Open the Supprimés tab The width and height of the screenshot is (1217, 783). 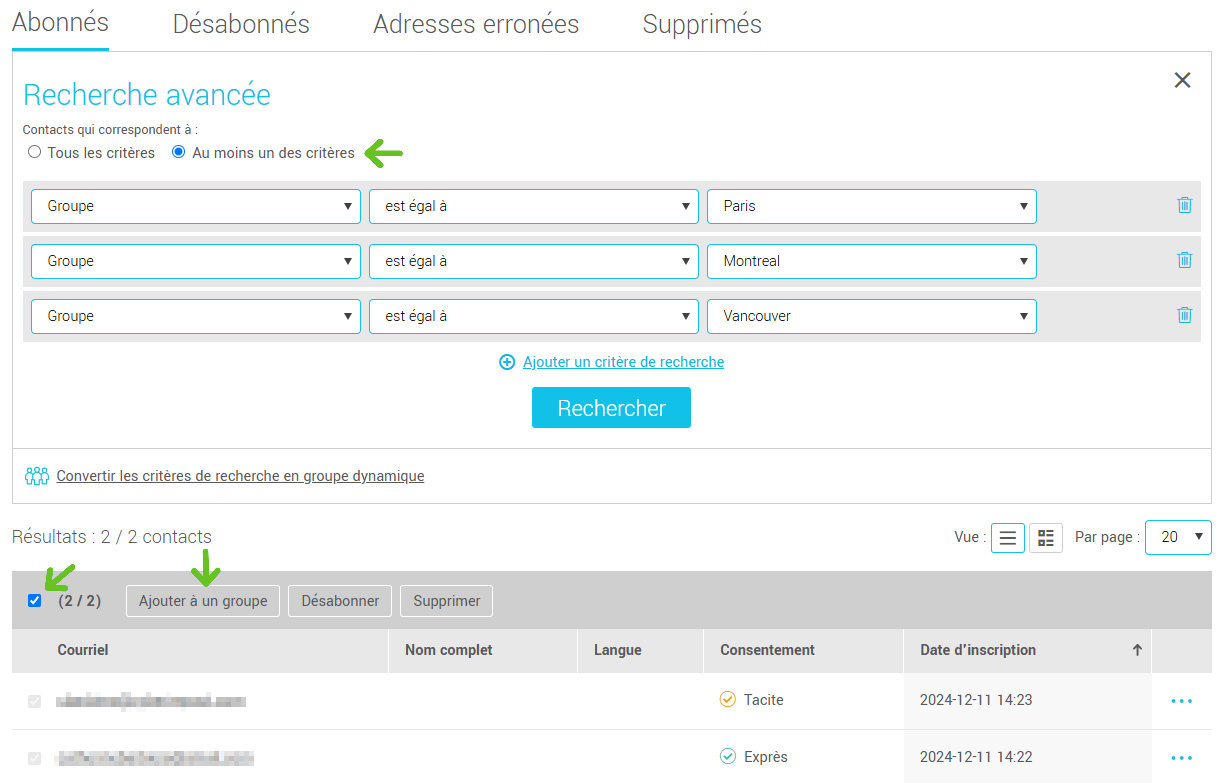(701, 23)
